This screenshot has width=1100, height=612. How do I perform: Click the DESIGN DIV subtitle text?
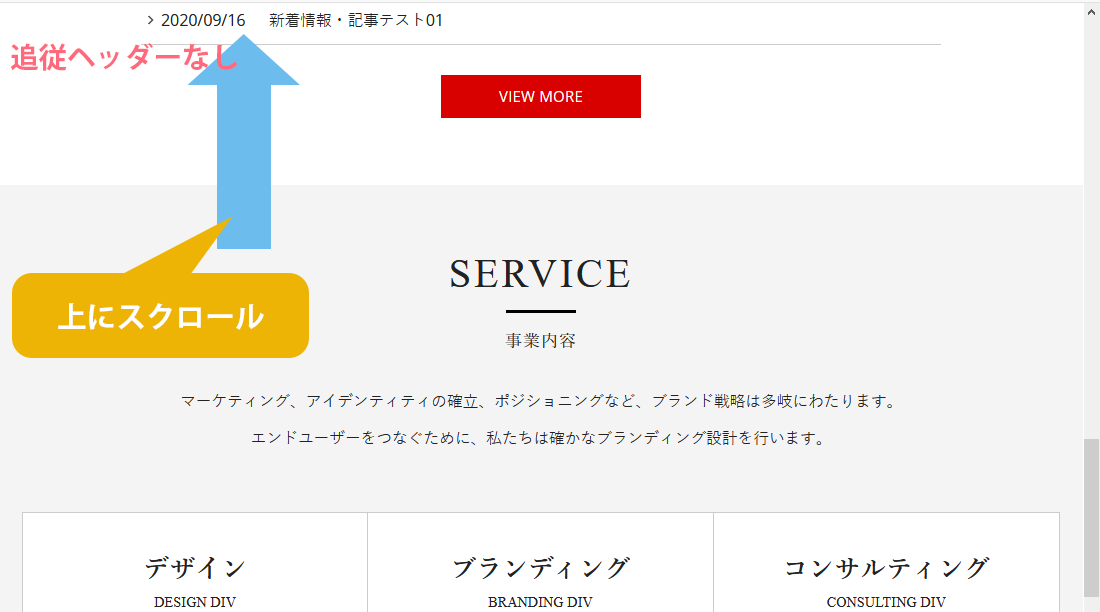[x=195, y=602]
